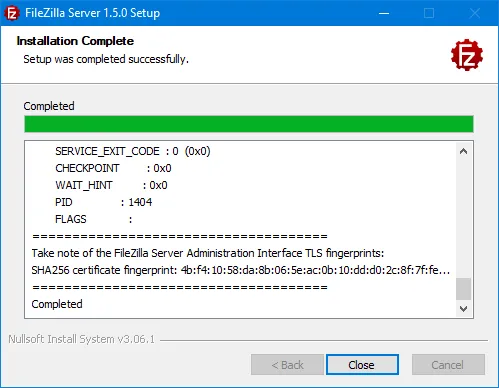The width and height of the screenshot is (499, 388).
Task: Select the final Completed line in the log
Action: coord(57,304)
